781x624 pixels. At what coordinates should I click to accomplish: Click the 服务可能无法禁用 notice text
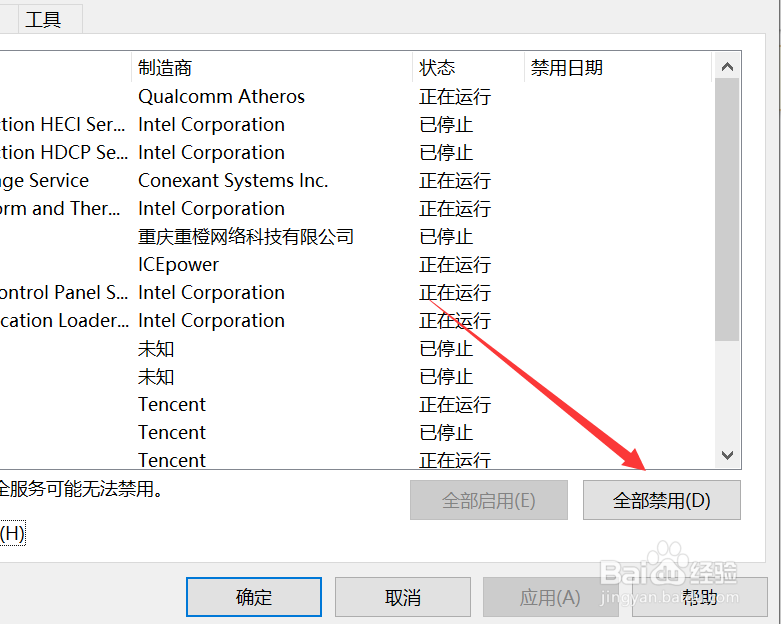[81, 489]
